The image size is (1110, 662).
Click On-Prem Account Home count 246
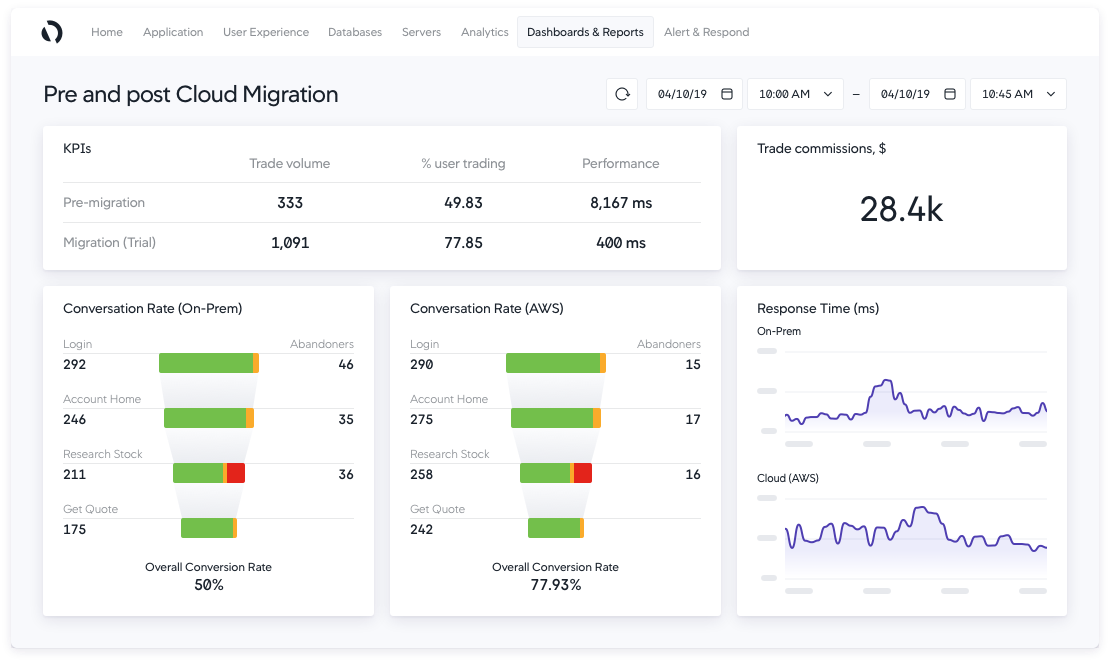pos(74,420)
